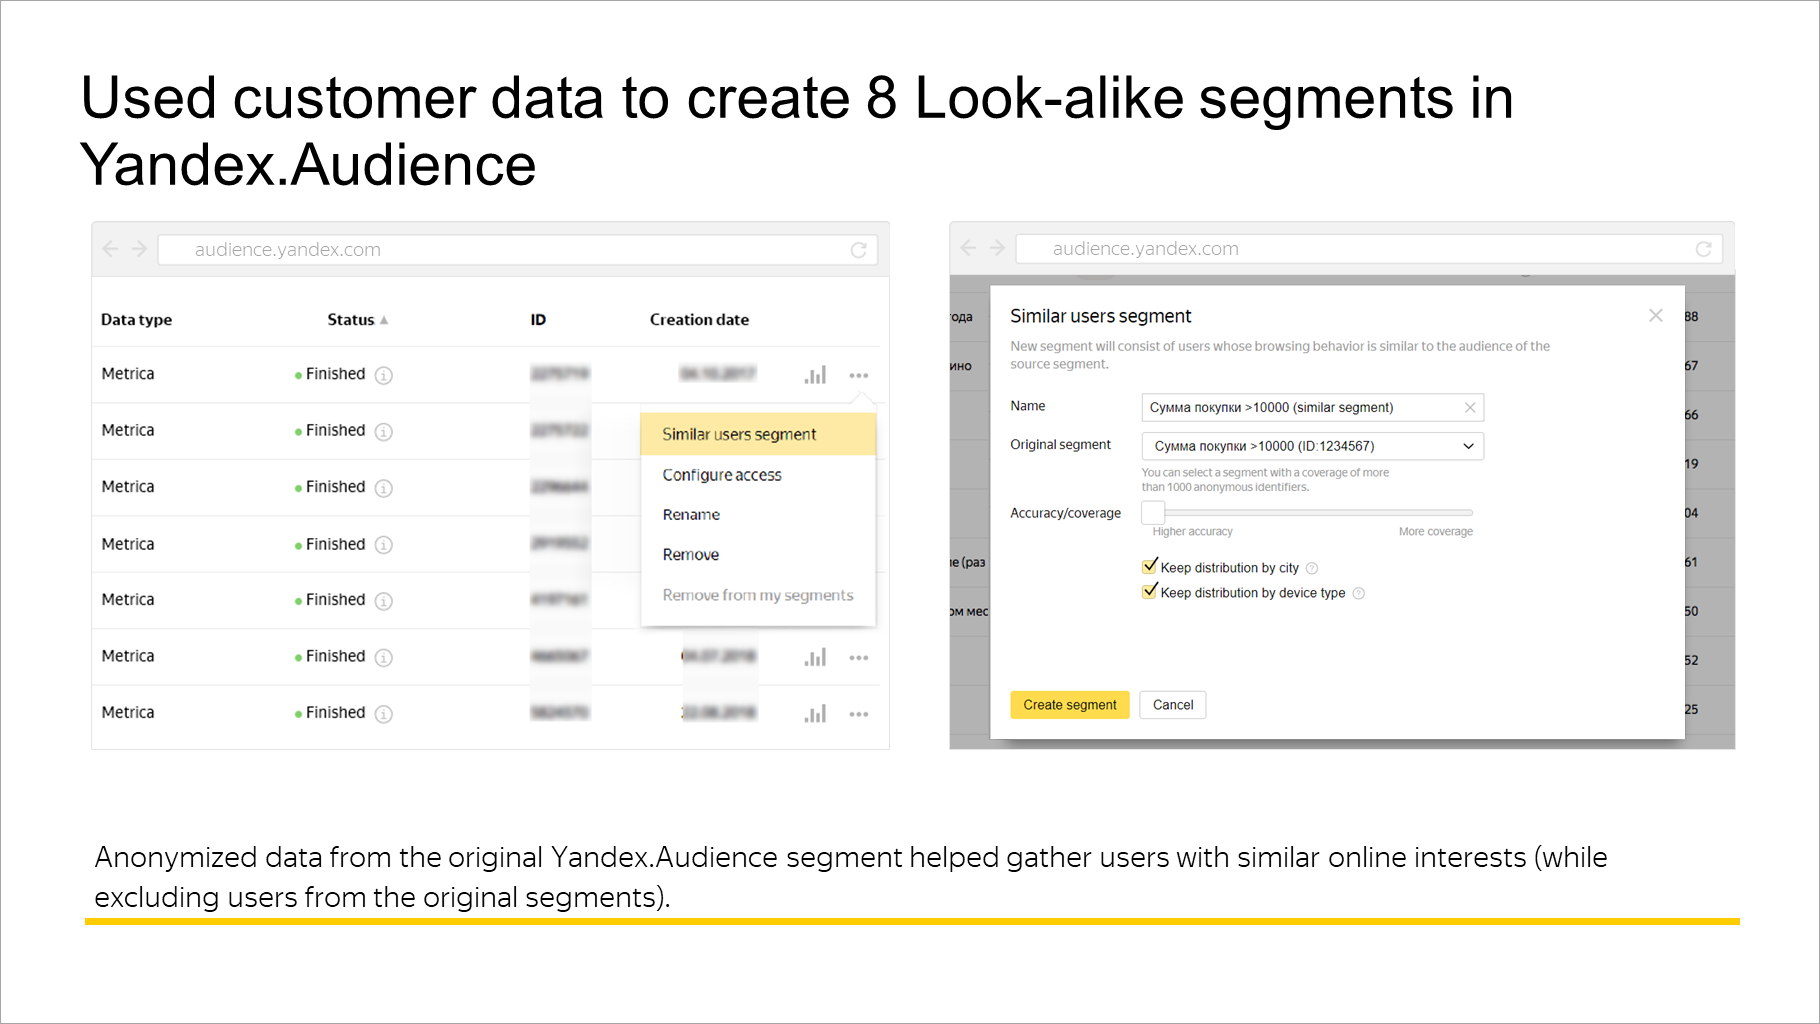
Task: Click the Create segment button
Action: pos(1069,704)
